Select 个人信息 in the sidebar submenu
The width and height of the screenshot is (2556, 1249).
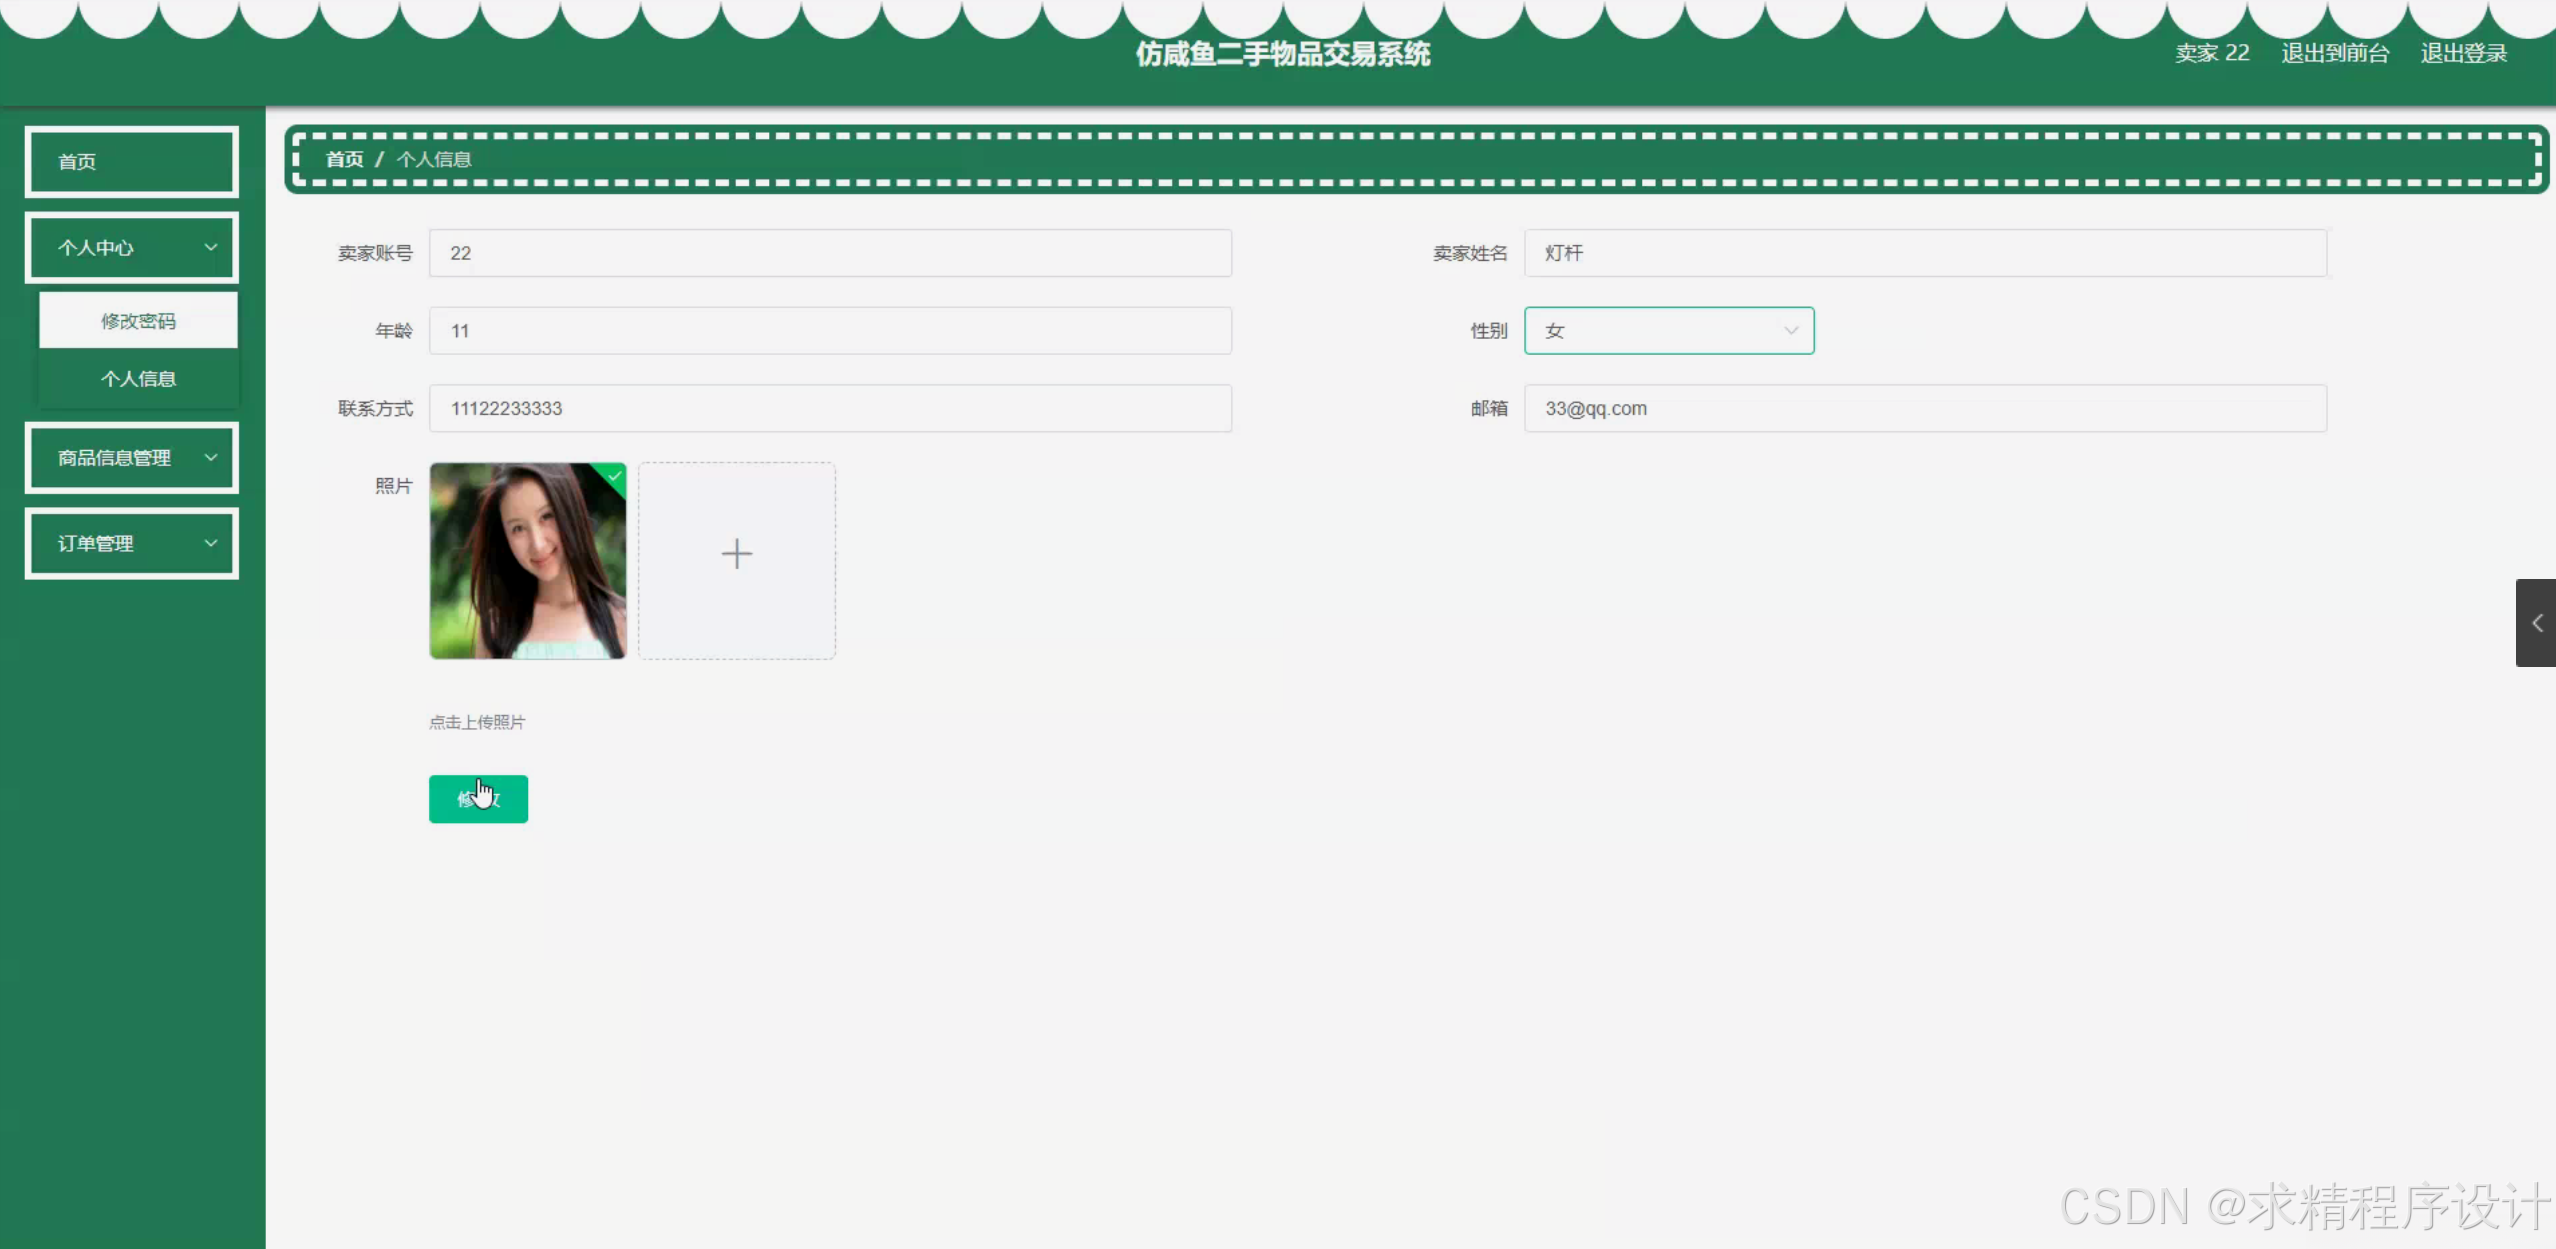(x=138, y=379)
